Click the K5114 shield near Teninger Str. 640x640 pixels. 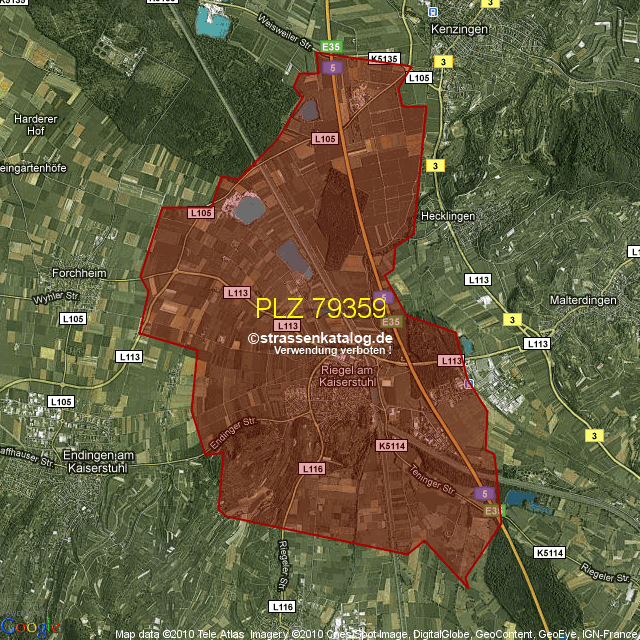tap(392, 445)
